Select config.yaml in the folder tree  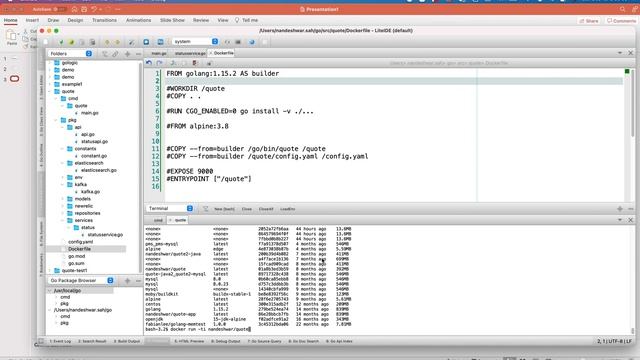point(80,242)
